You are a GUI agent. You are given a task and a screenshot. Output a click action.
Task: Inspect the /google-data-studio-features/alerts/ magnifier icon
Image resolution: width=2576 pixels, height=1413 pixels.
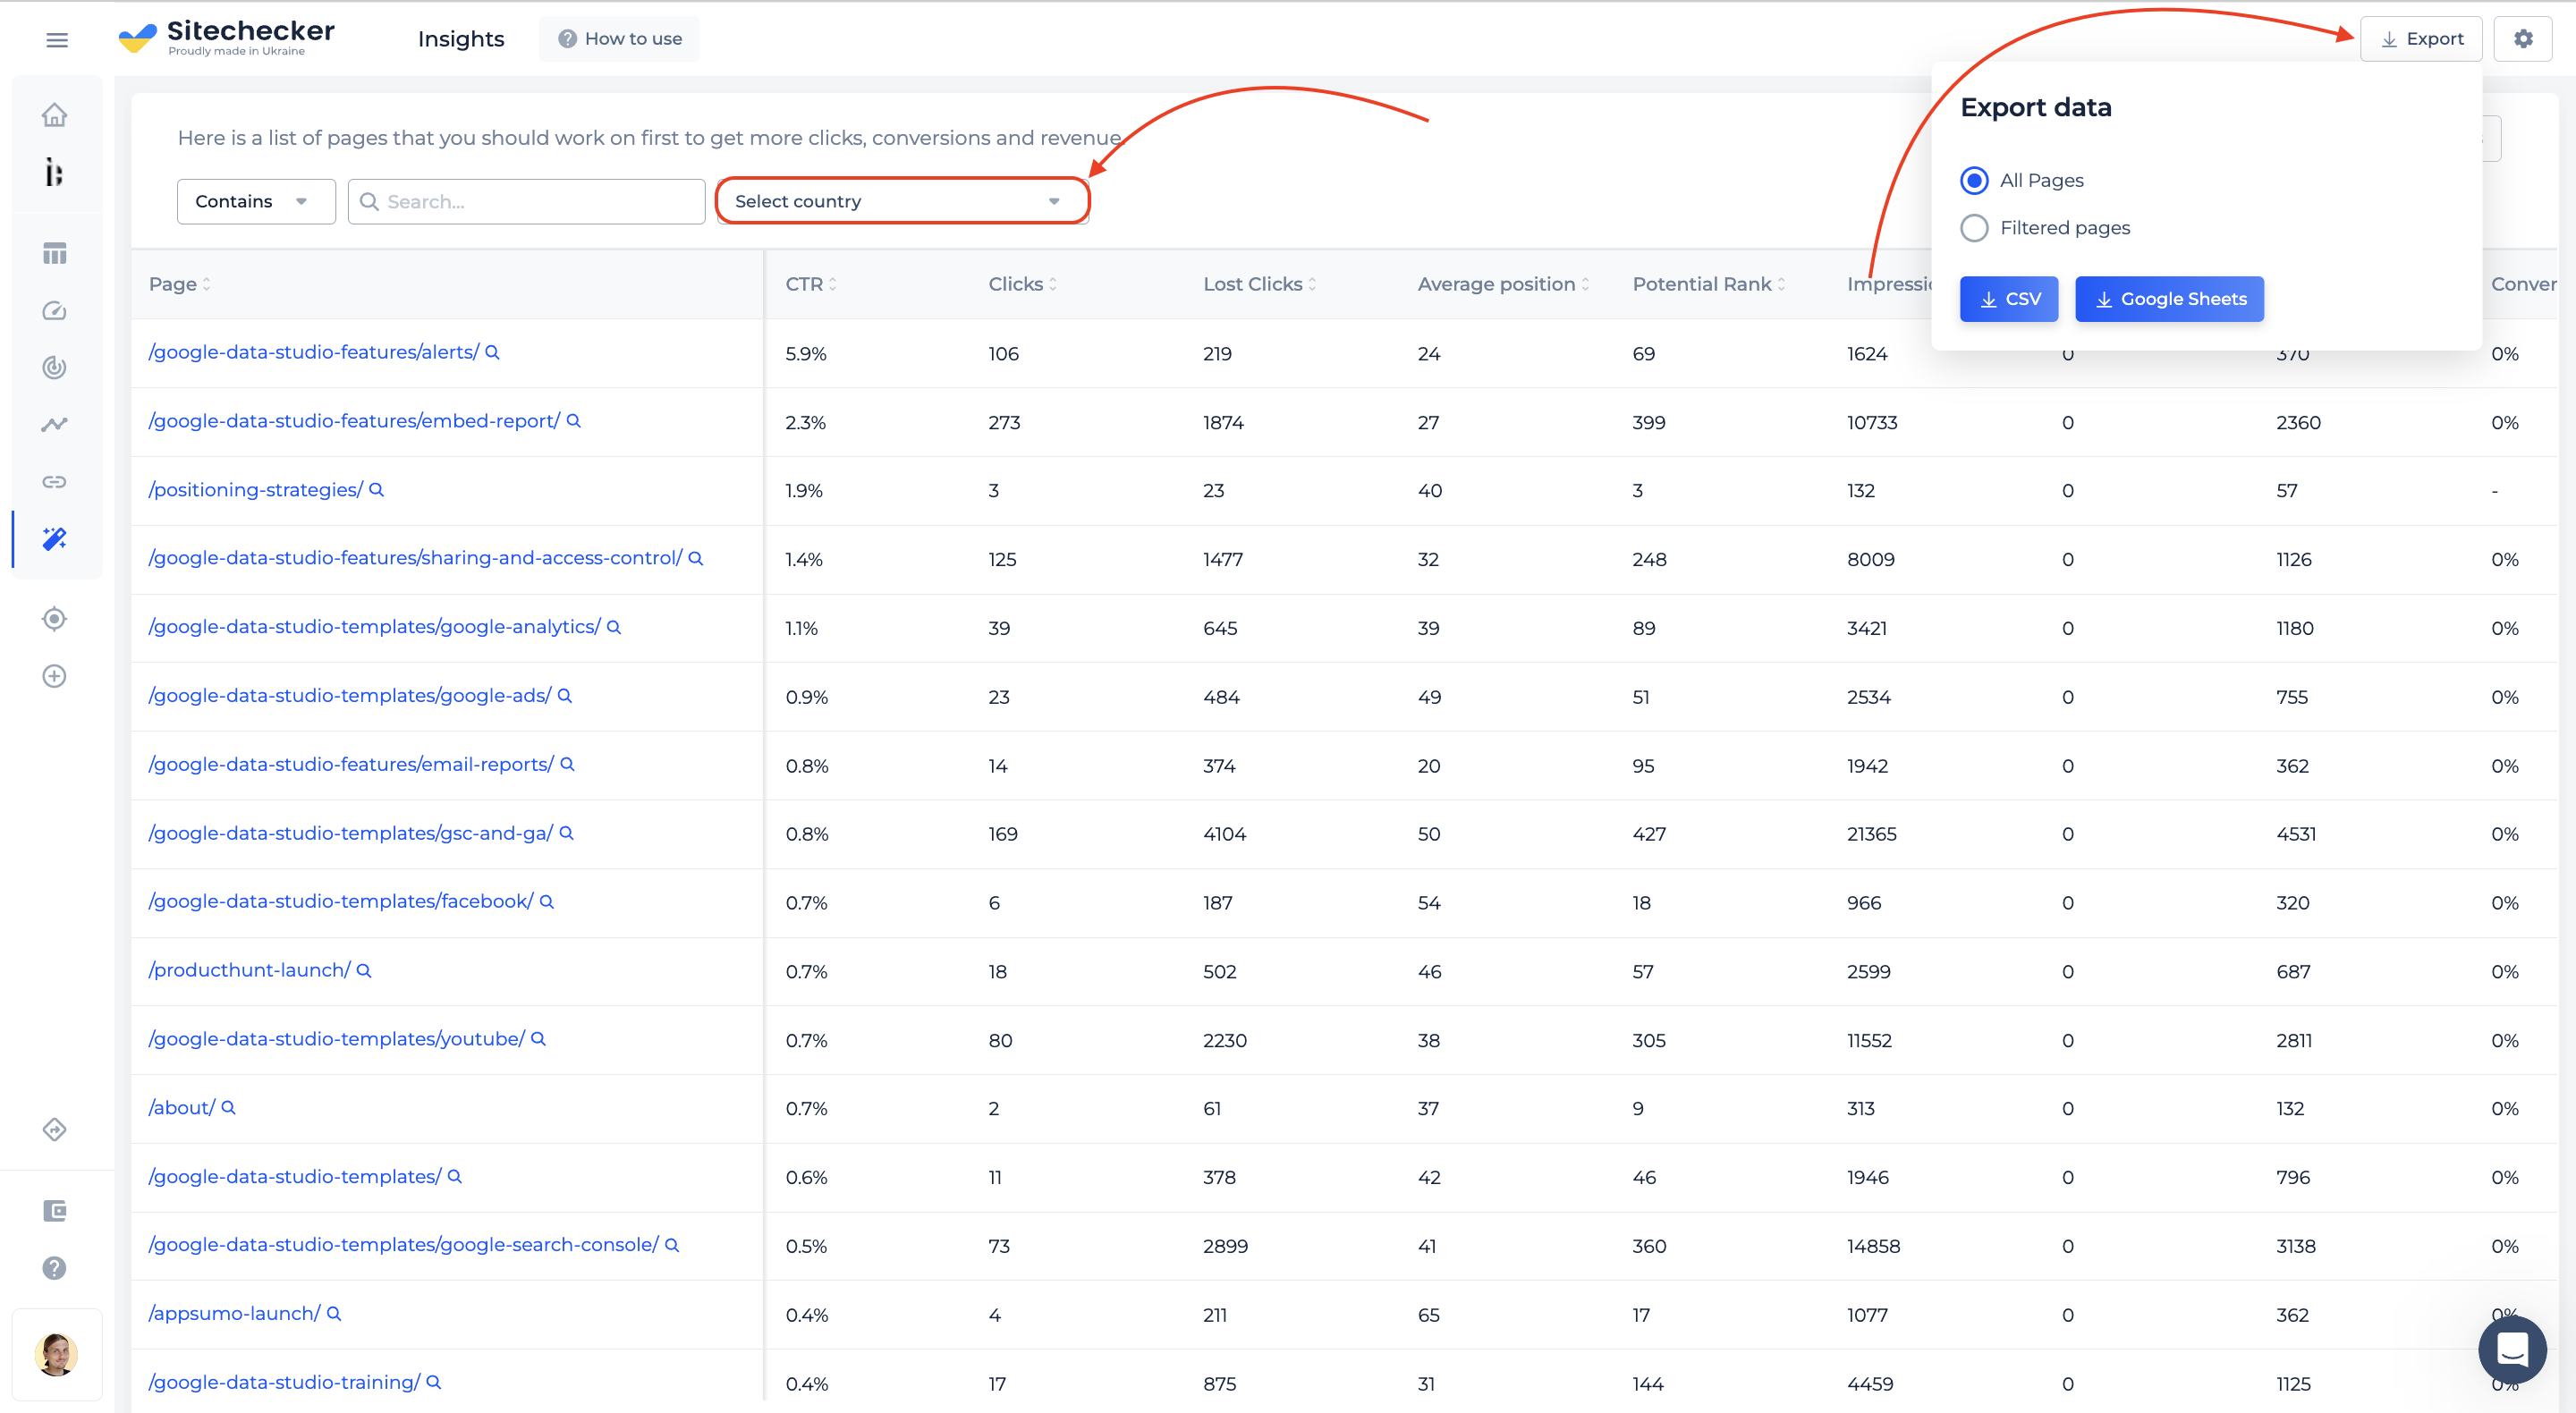492,352
